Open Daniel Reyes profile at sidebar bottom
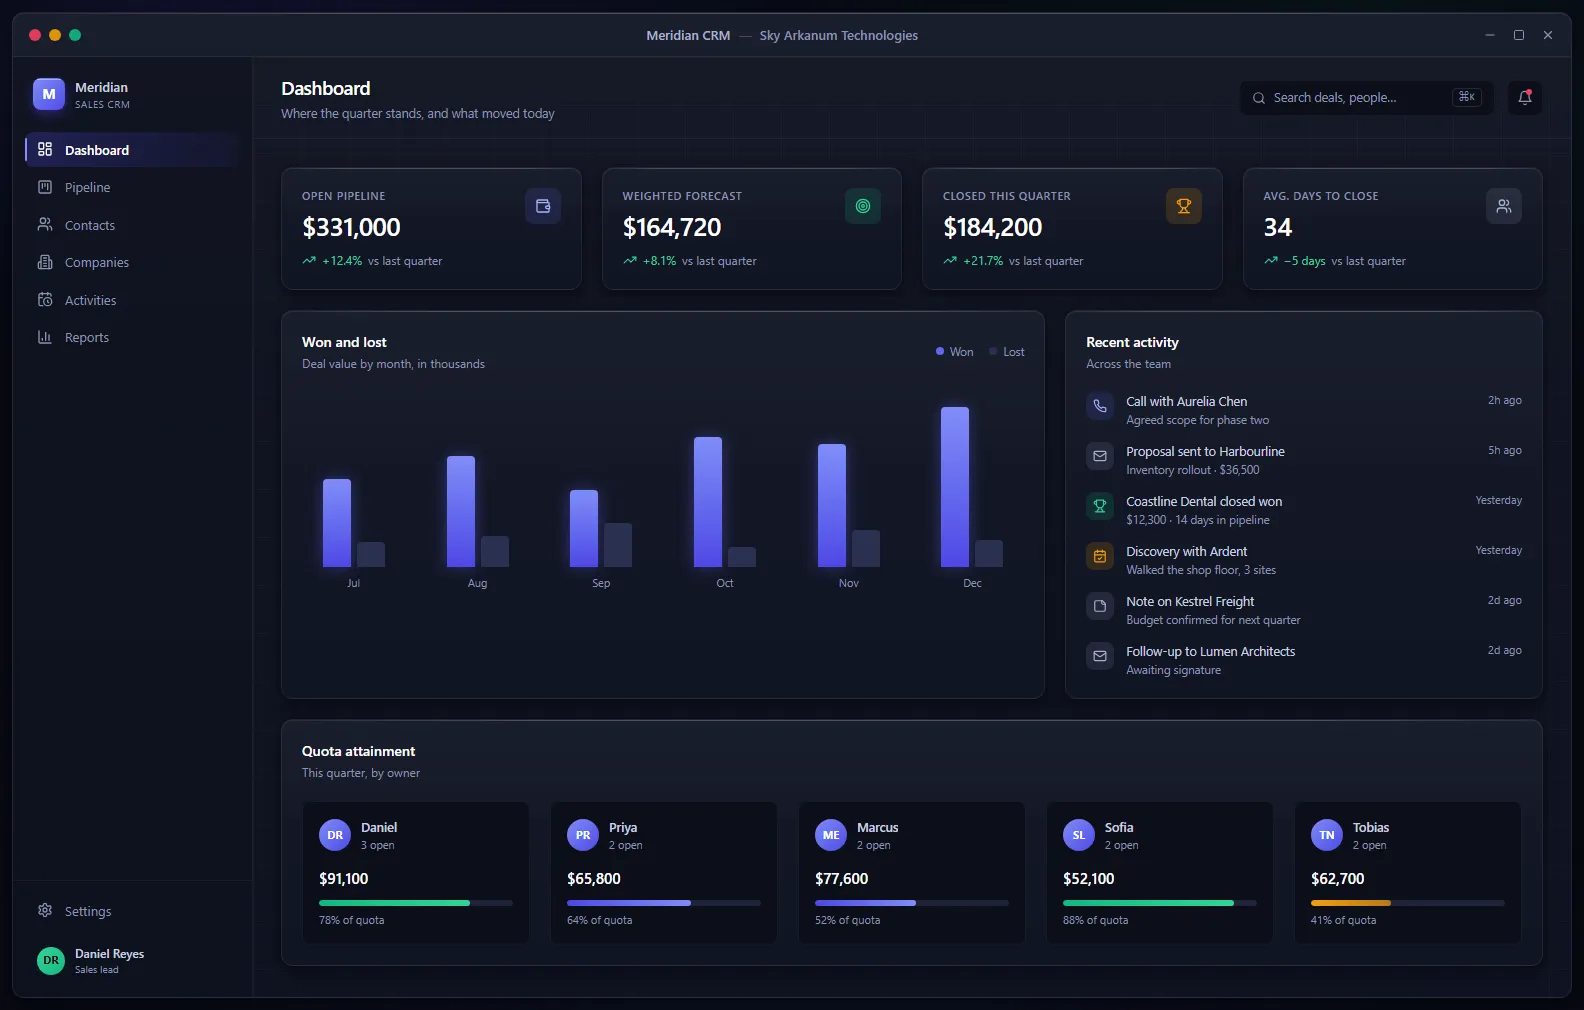The width and height of the screenshot is (1584, 1010). (132, 961)
